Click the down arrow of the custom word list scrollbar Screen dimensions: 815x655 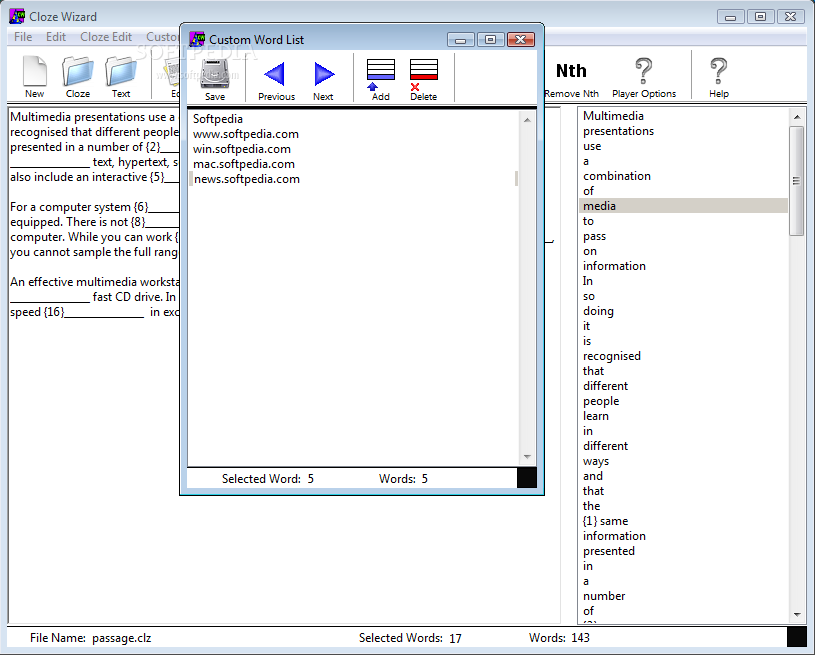[527, 457]
